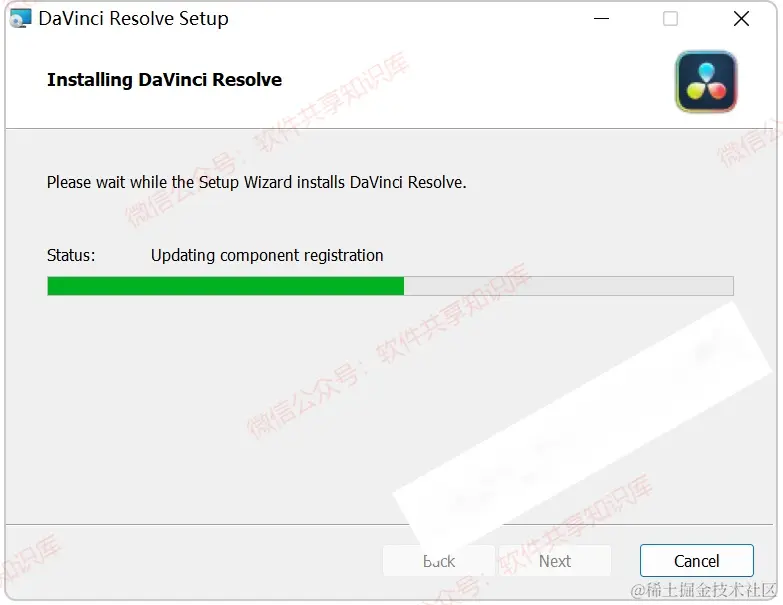Click the "DaVinci Resolve Setup" window title
The height and width of the screenshot is (605, 783).
pos(133,18)
